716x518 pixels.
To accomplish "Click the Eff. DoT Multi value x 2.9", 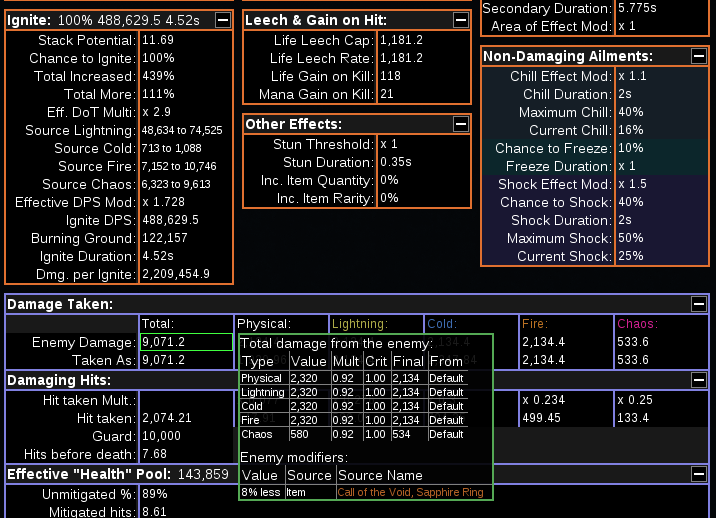I will click(x=156, y=112).
